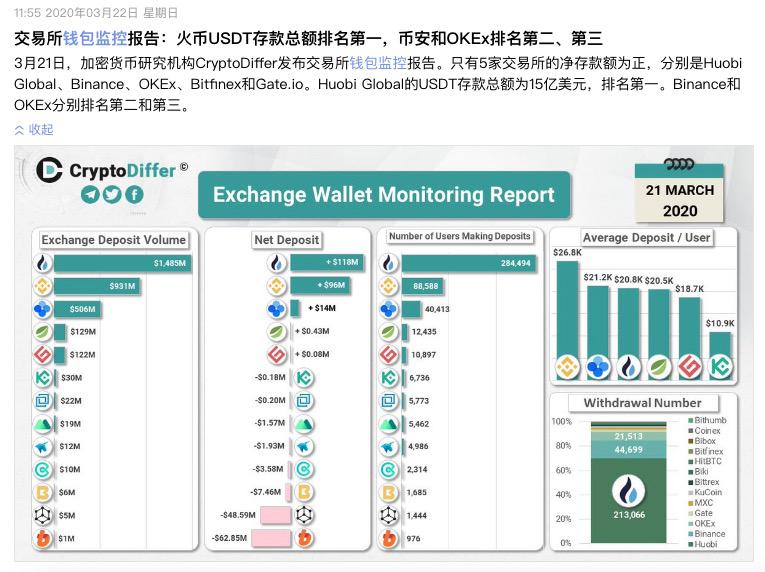Click the 11:55 2020年03月22日 timestamp
765x572 pixels.
96,13
